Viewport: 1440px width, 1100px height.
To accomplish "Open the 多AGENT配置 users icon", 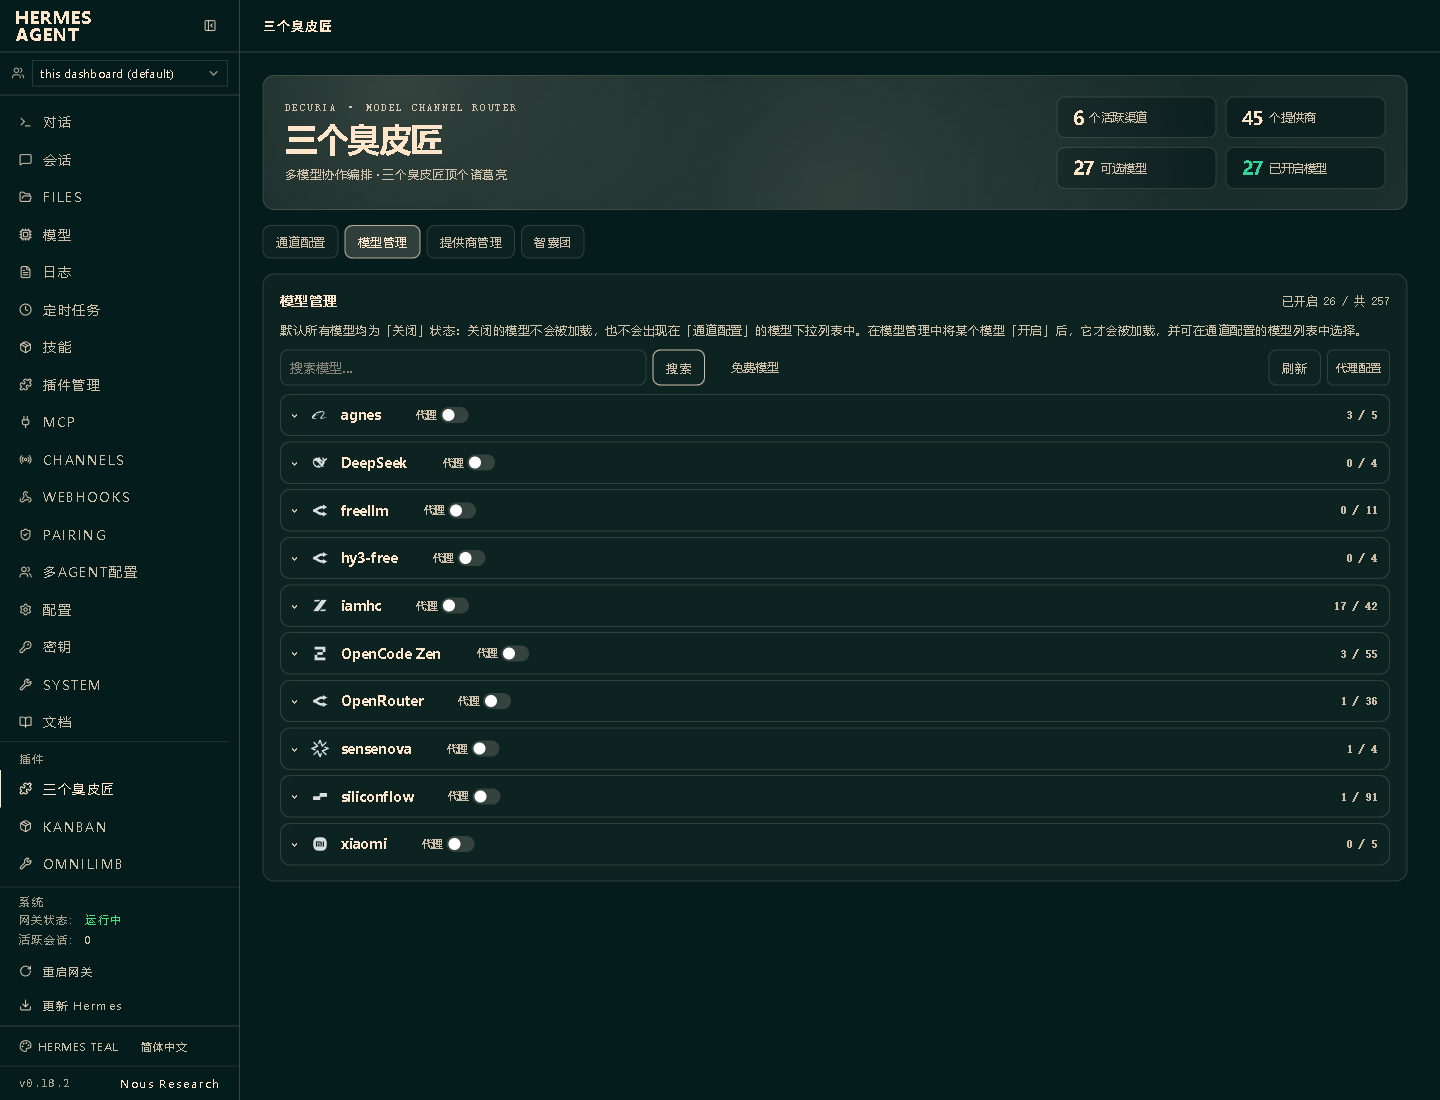I will [26, 572].
